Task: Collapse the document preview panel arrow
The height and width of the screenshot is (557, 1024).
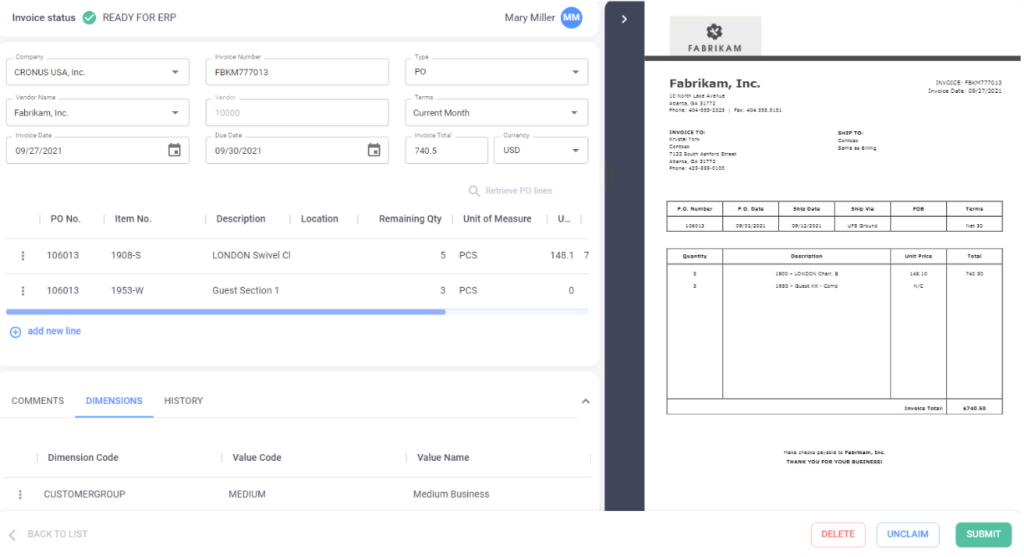Action: pos(624,19)
